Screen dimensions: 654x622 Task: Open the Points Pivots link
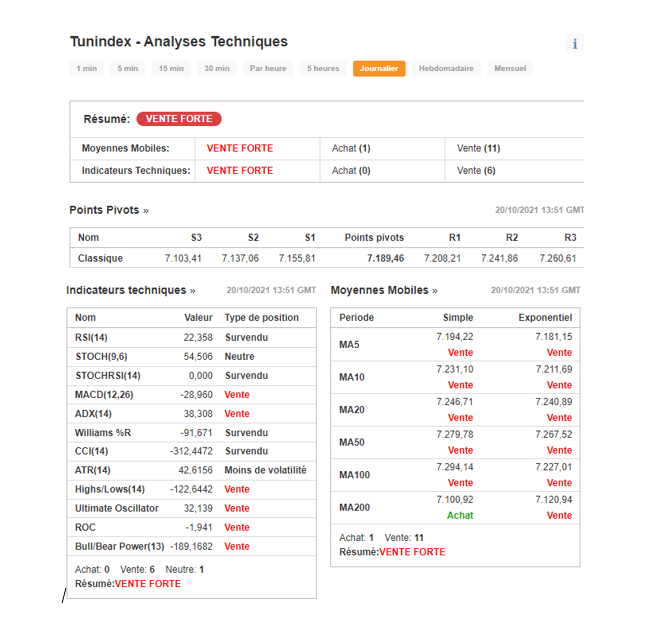[x=108, y=210]
